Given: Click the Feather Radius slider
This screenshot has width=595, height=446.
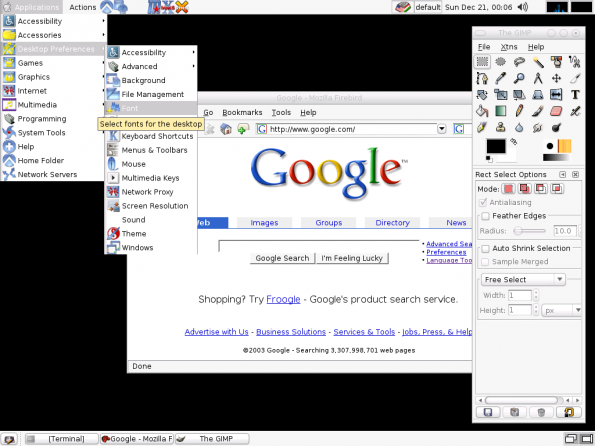Looking at the screenshot, I should coord(529,230).
